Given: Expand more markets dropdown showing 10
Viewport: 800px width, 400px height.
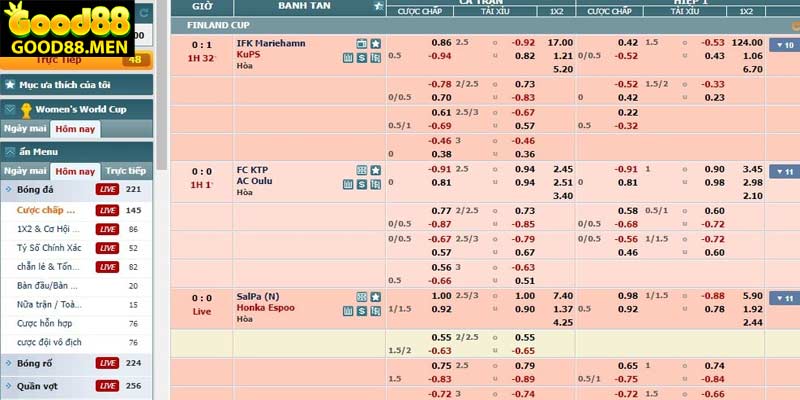Looking at the screenshot, I should coord(784,45).
